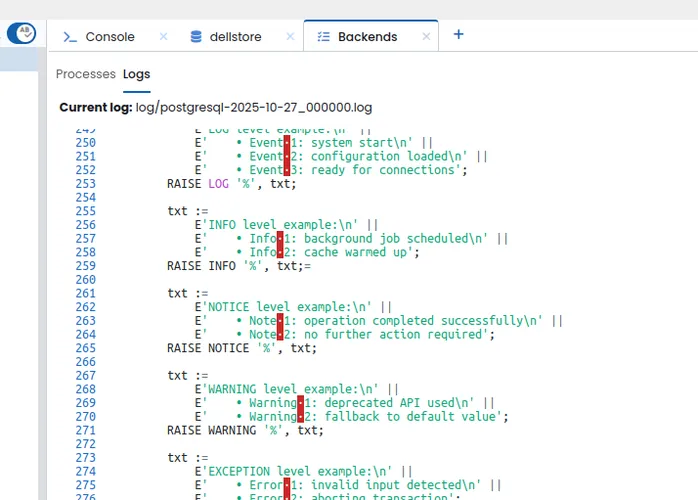Click the checklist icon on Backends tab

(324, 37)
